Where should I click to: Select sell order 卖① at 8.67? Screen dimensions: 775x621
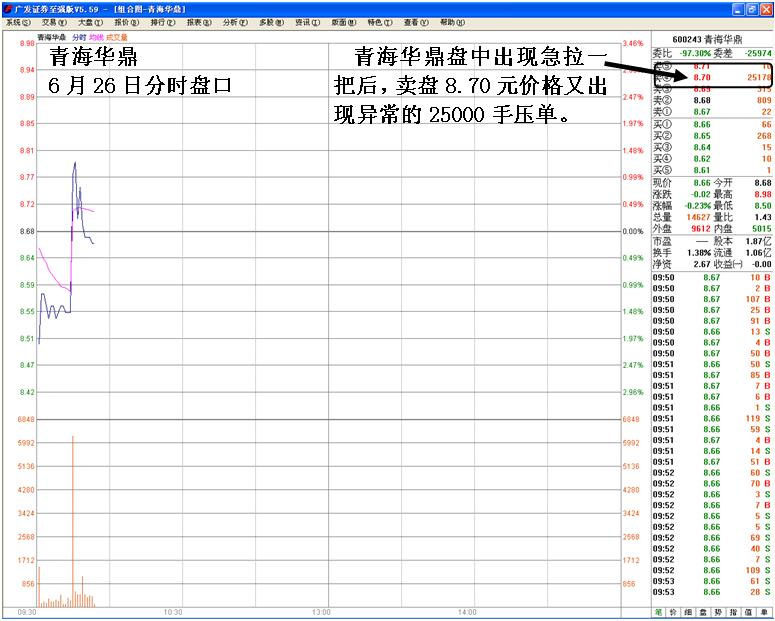(712, 112)
